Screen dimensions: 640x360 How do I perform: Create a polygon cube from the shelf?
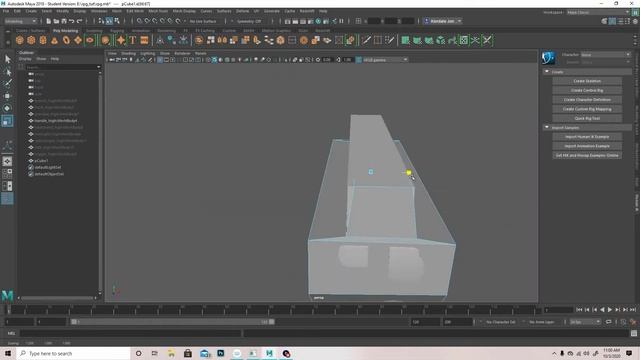[x=31, y=40]
